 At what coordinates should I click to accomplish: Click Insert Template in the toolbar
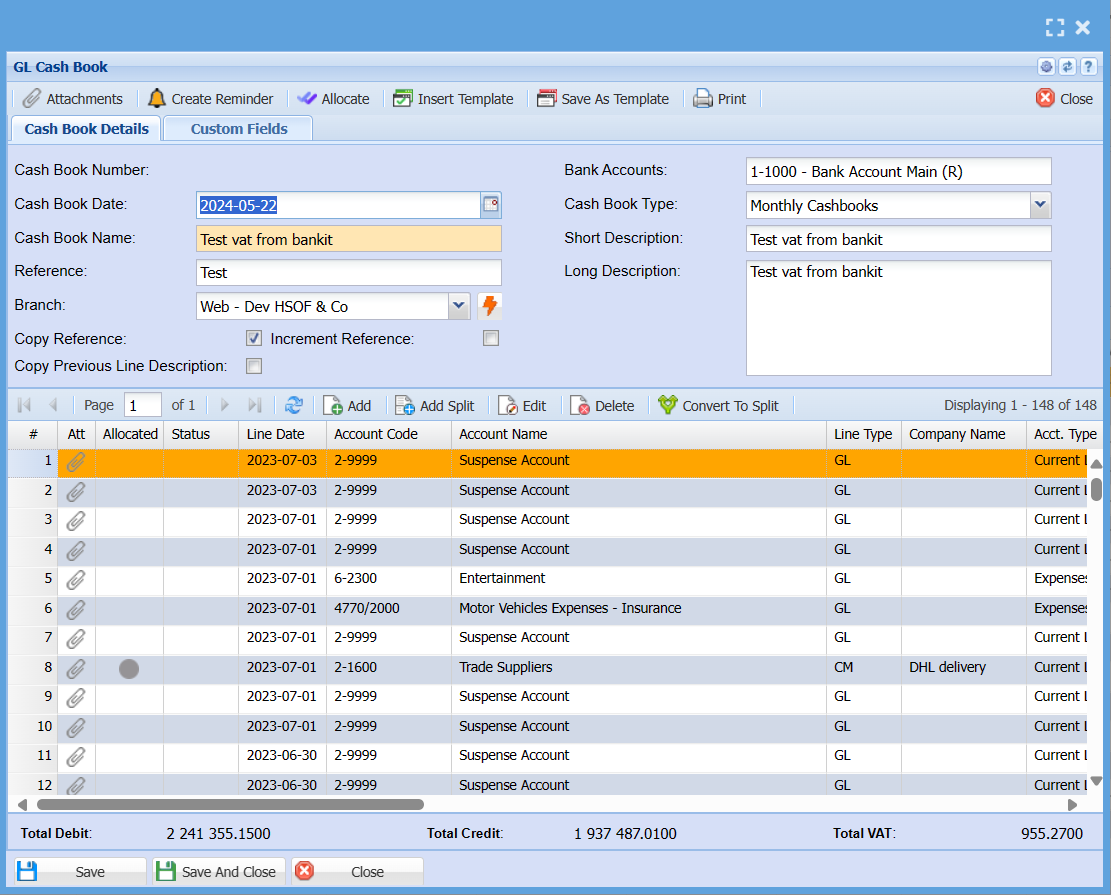tap(453, 99)
